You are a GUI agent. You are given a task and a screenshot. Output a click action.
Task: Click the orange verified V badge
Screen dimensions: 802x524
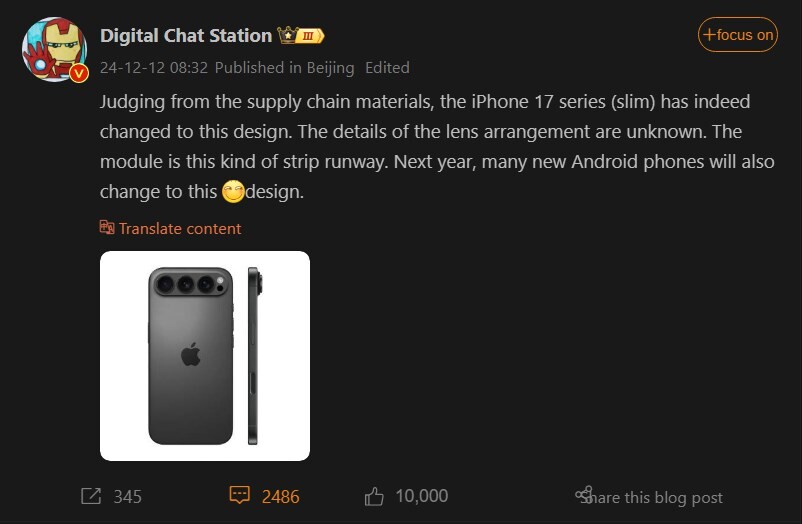79,73
